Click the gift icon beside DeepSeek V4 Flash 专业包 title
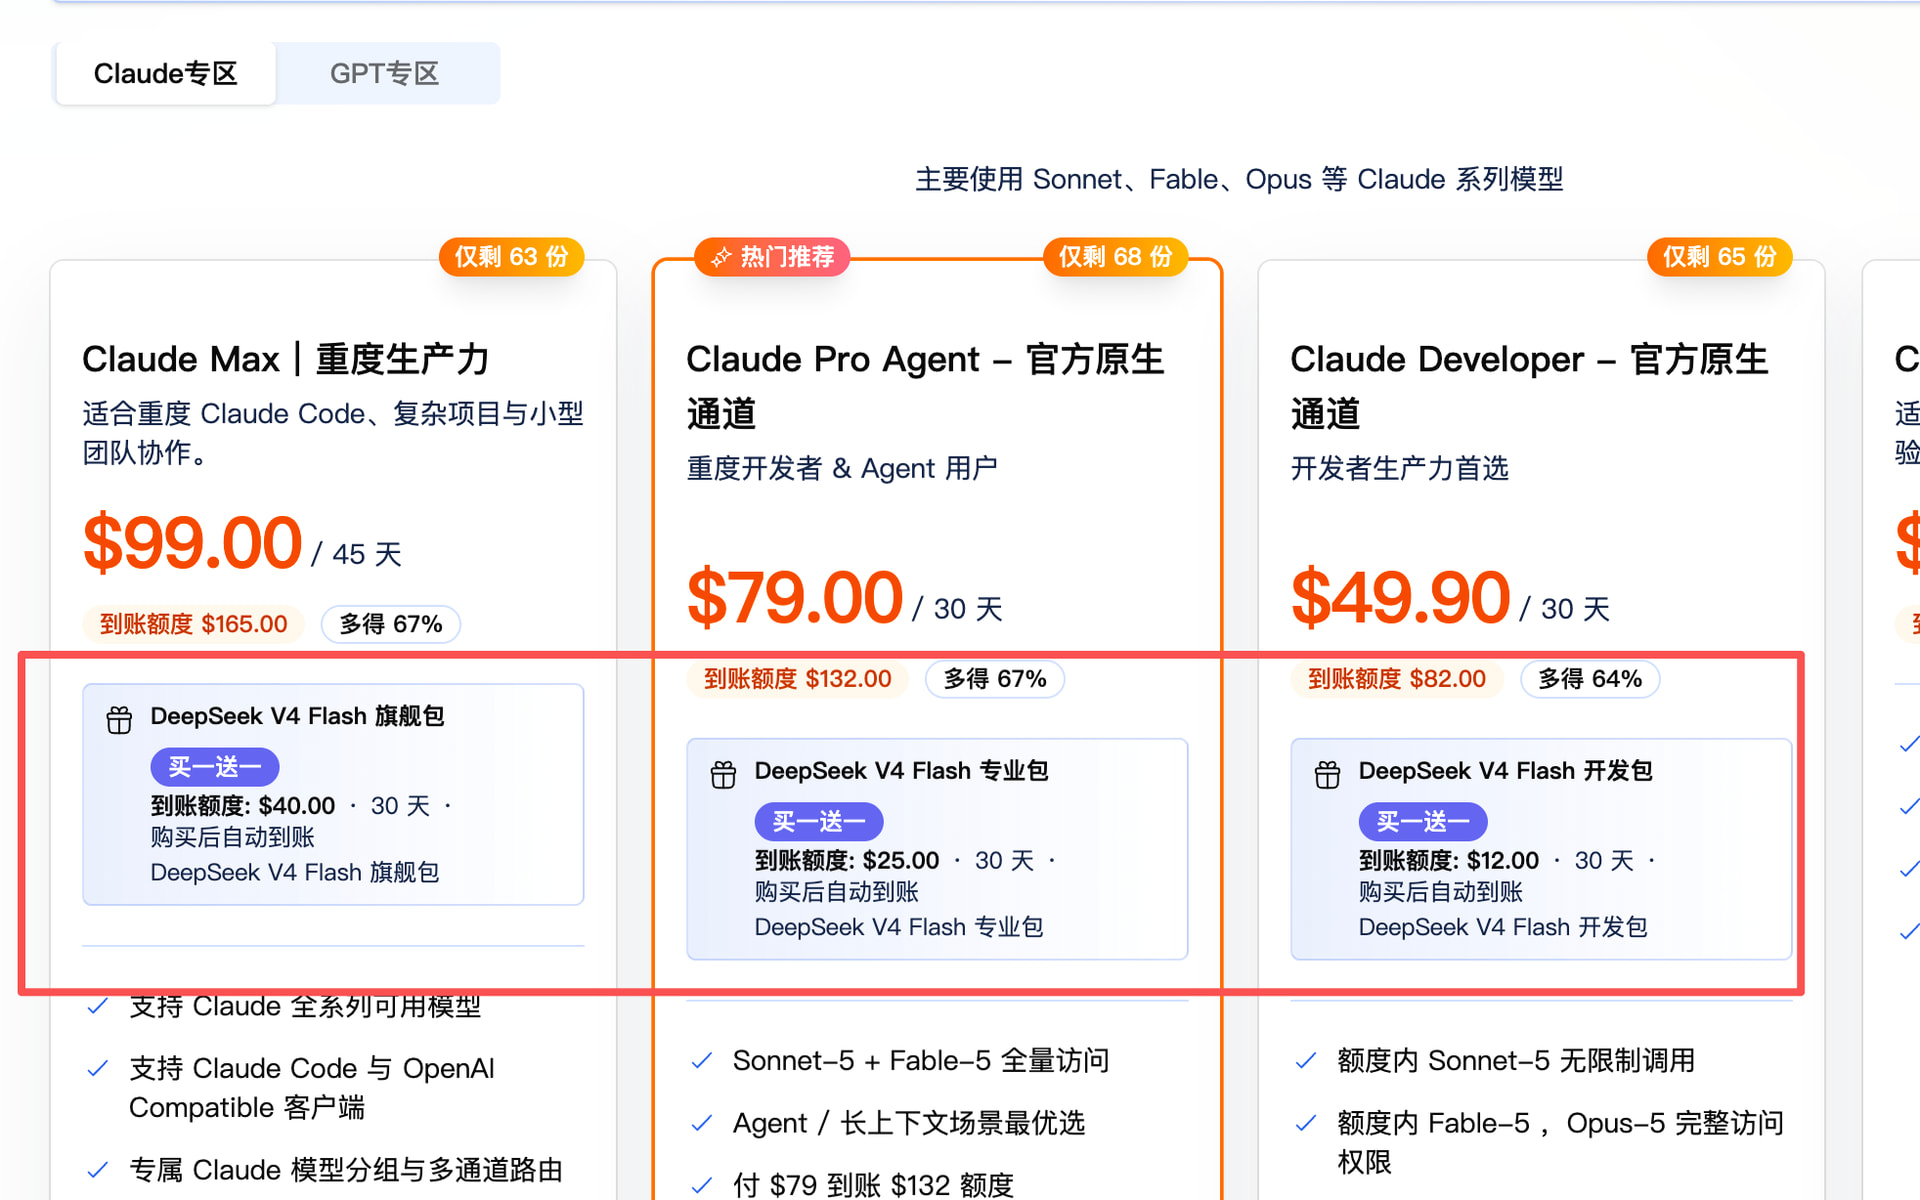 (x=723, y=775)
